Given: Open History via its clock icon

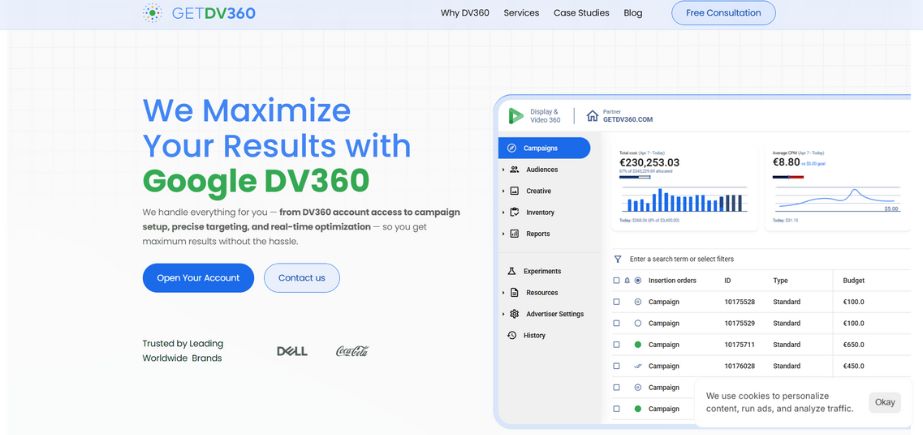Looking at the screenshot, I should pyautogui.click(x=512, y=335).
